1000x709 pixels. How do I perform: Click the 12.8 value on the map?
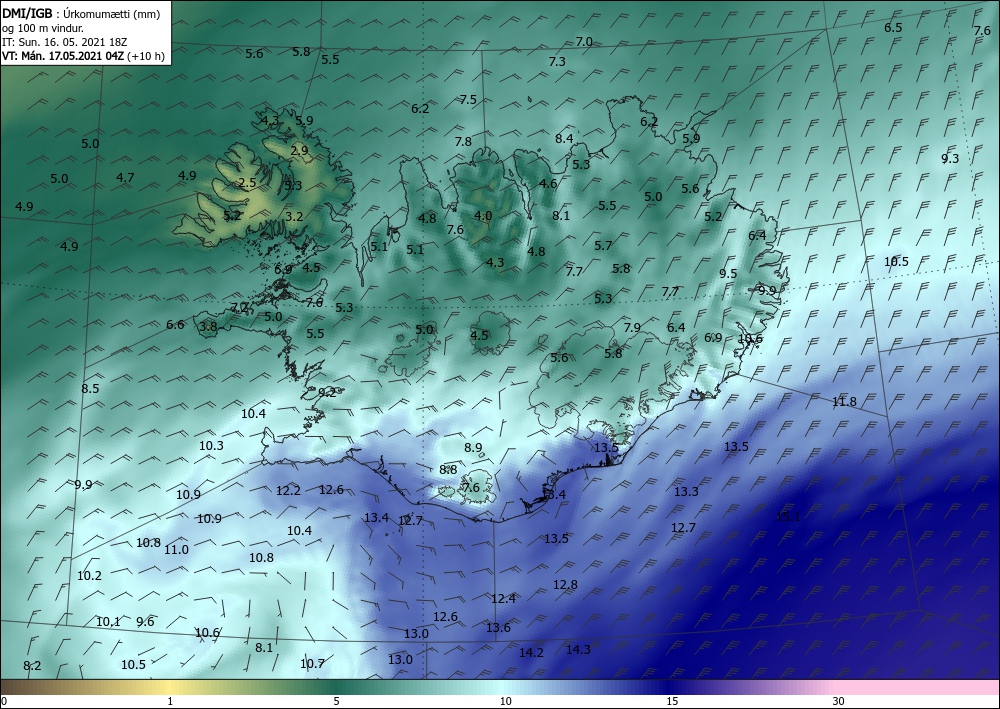(565, 585)
